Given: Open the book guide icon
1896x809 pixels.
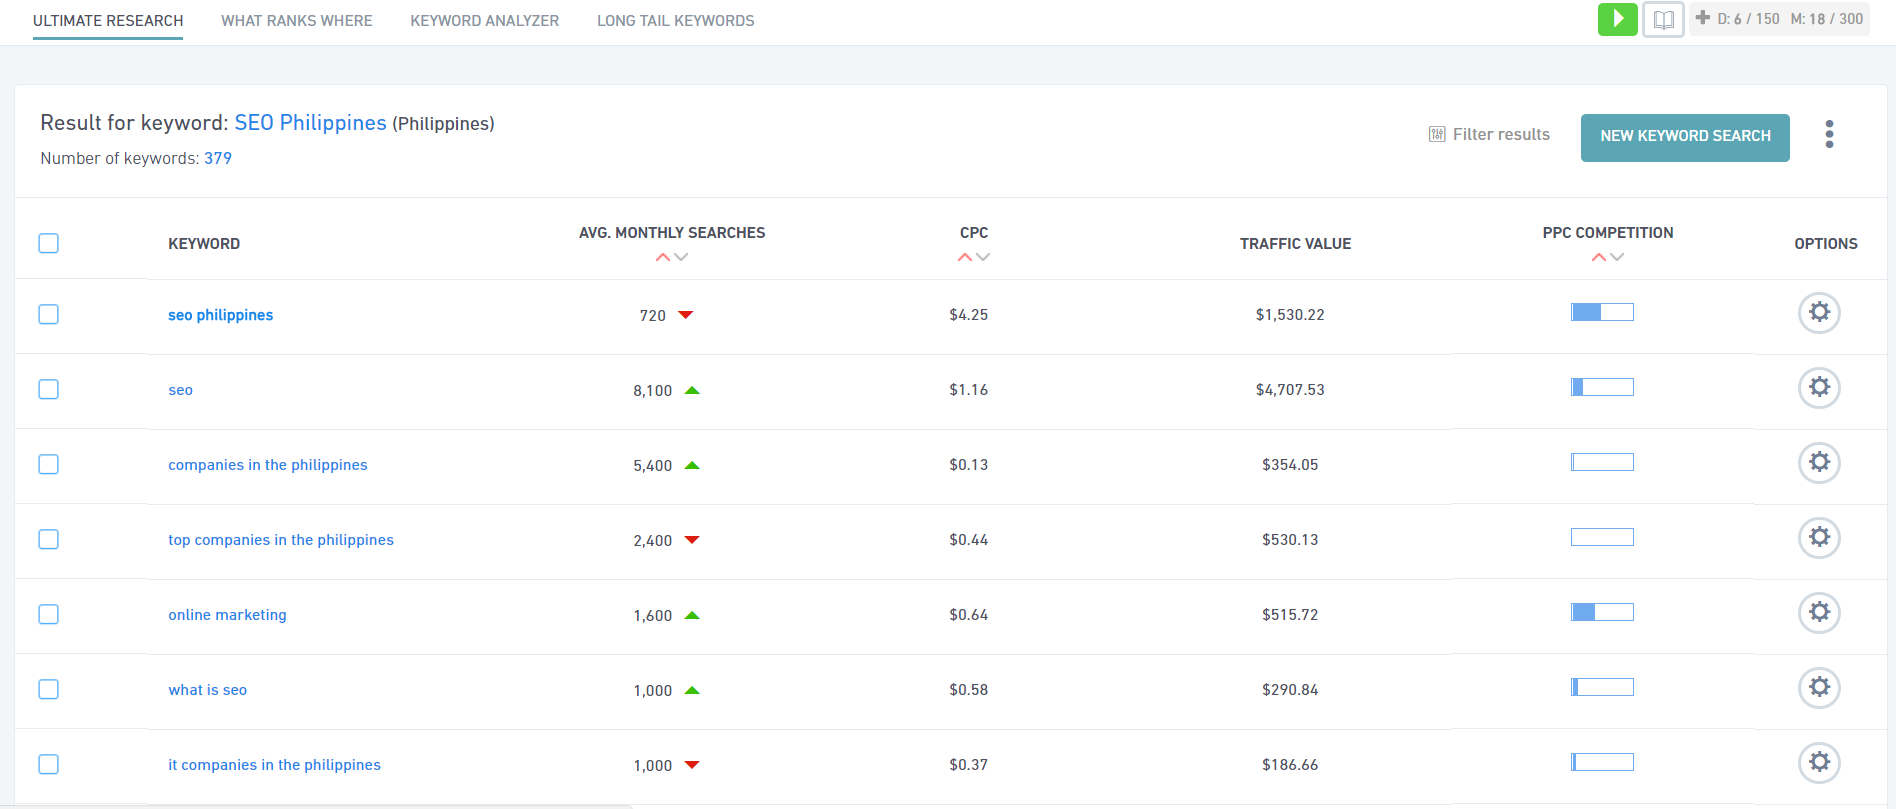Looking at the screenshot, I should click(1663, 20).
